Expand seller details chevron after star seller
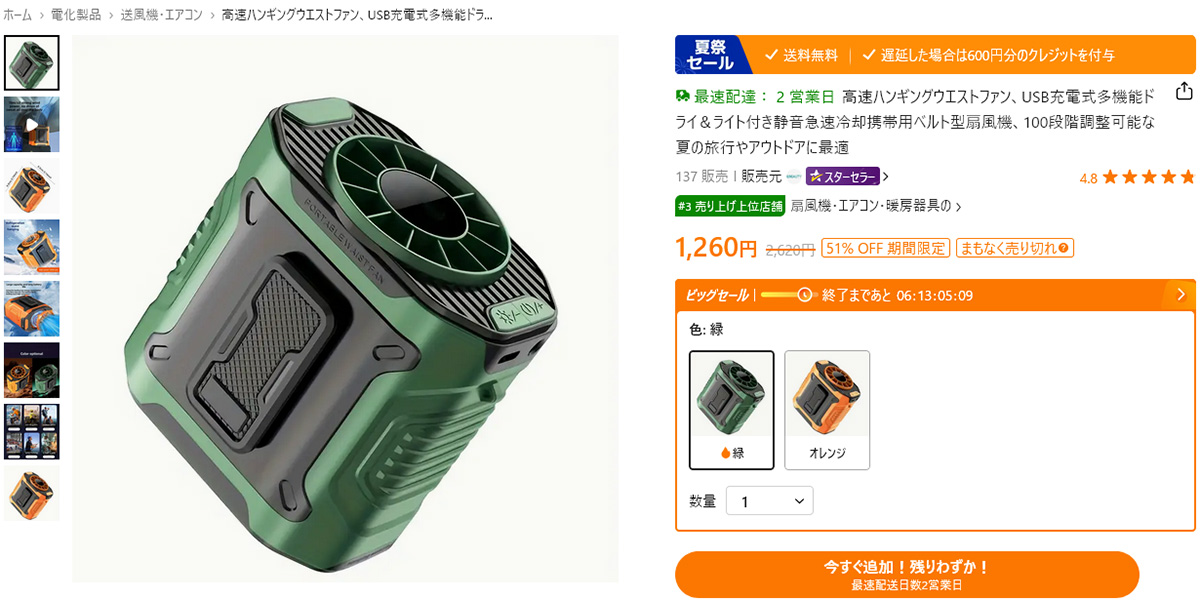This screenshot has height=600, width=1200. 885,177
